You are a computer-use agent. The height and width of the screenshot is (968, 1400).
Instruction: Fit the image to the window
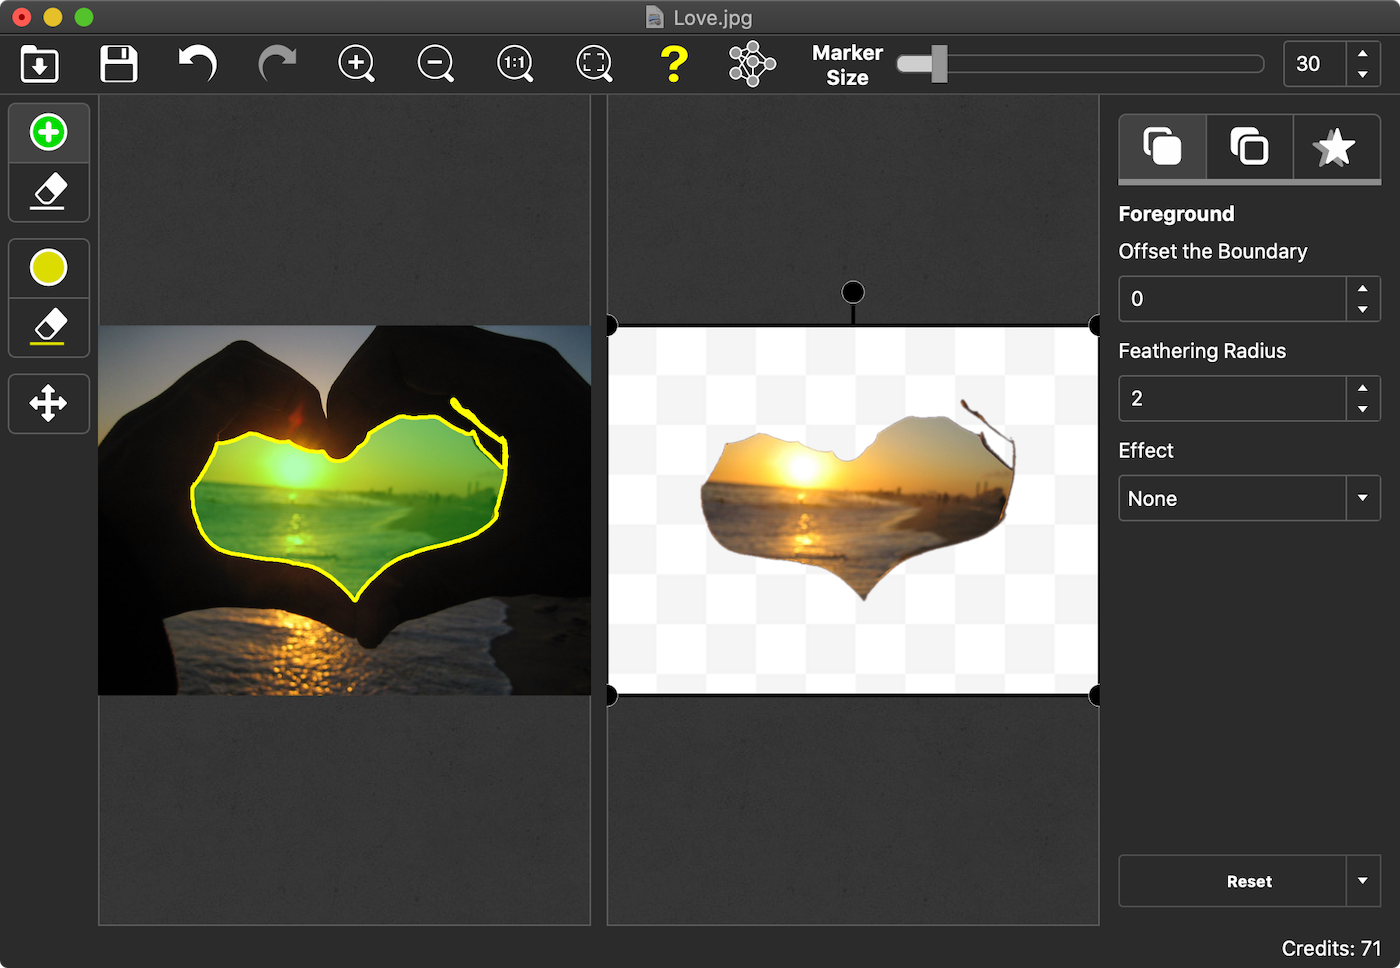click(x=594, y=63)
